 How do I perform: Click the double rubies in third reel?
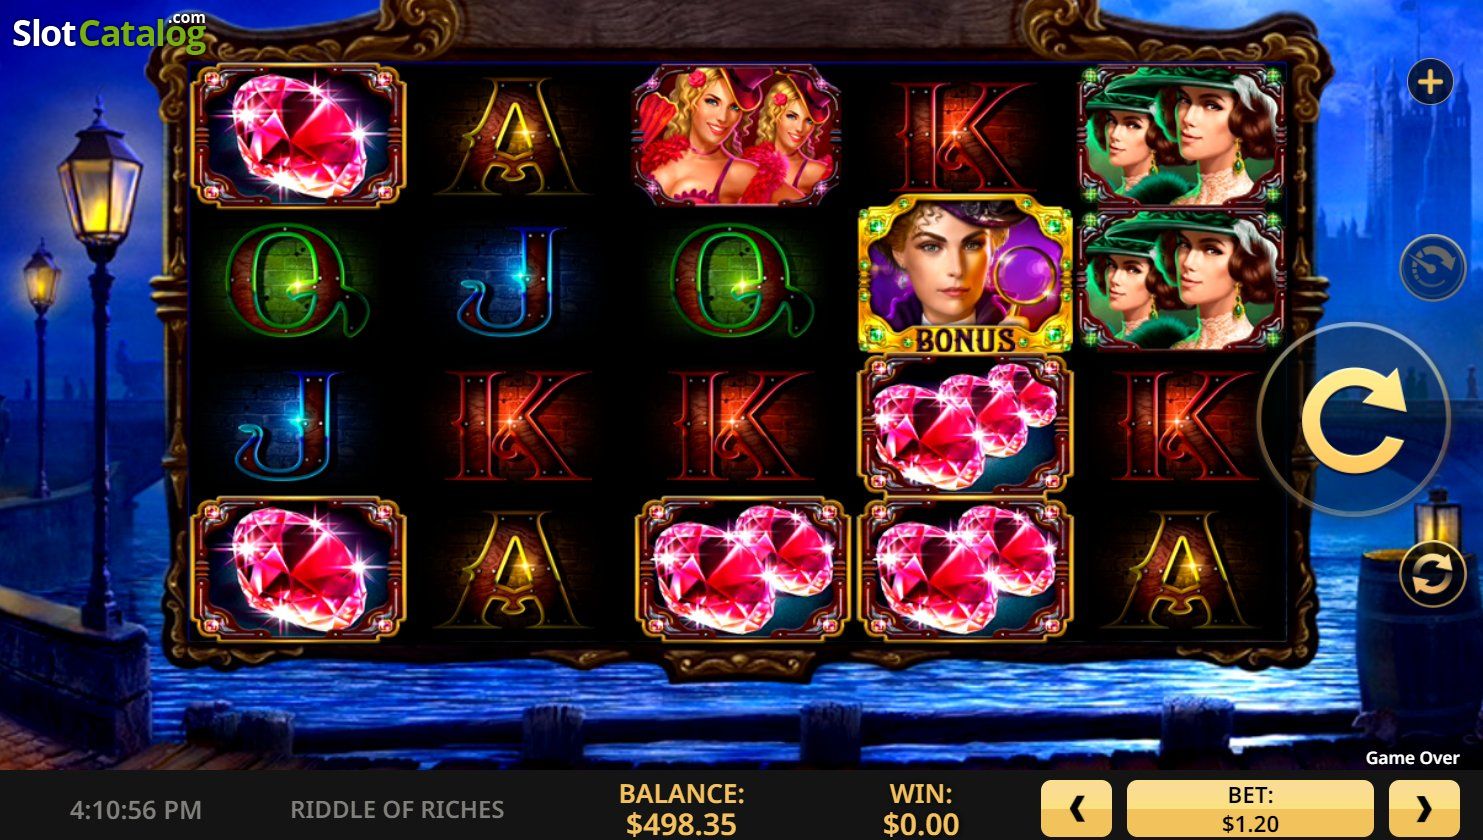742,569
